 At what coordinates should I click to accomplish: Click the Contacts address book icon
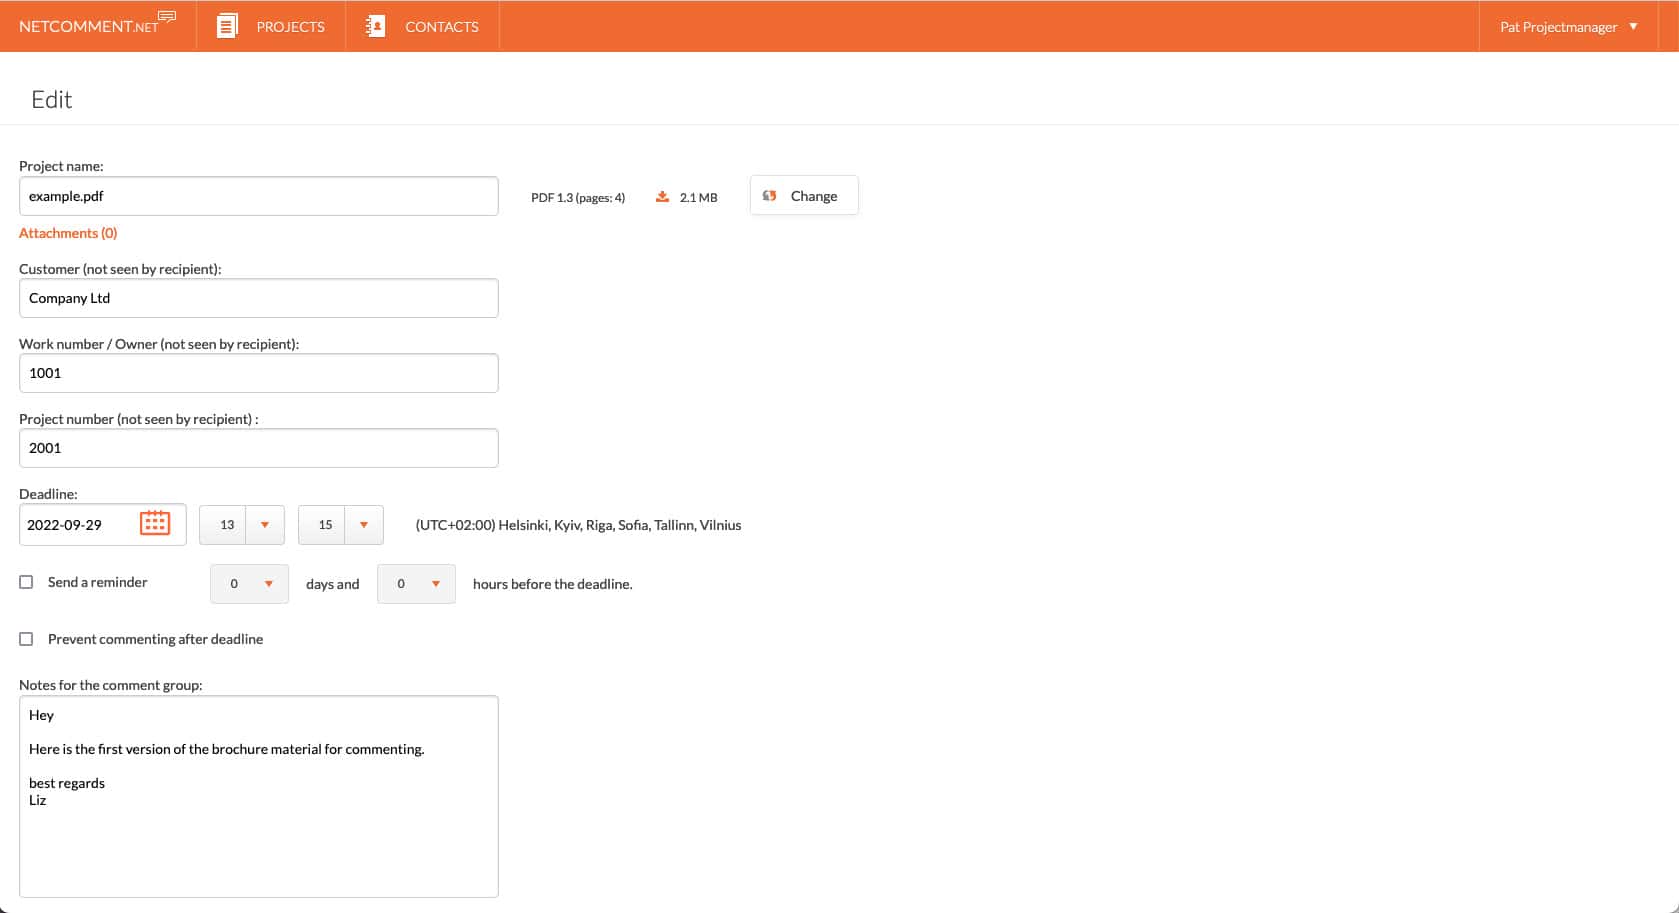tap(376, 26)
